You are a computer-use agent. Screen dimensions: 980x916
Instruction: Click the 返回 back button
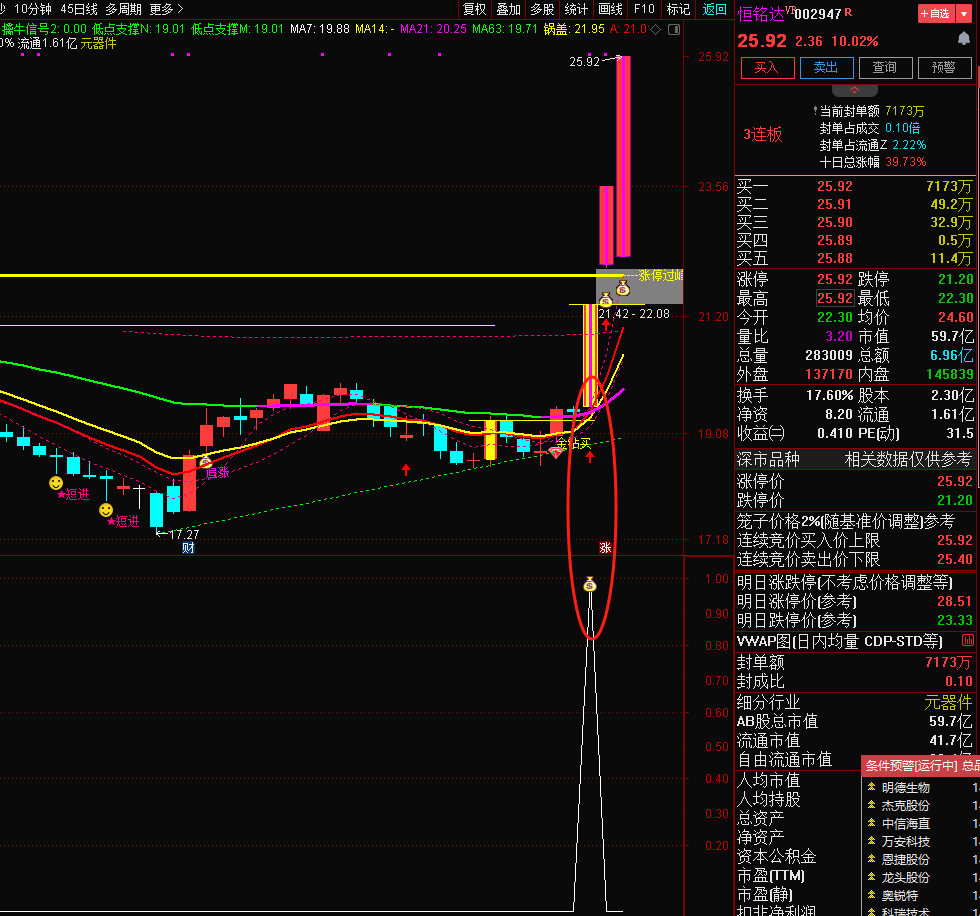coord(715,9)
